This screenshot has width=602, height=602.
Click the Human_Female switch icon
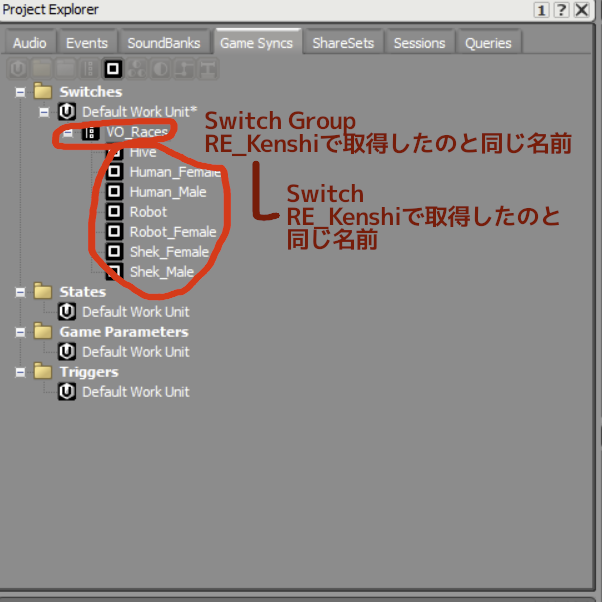[x=114, y=172]
